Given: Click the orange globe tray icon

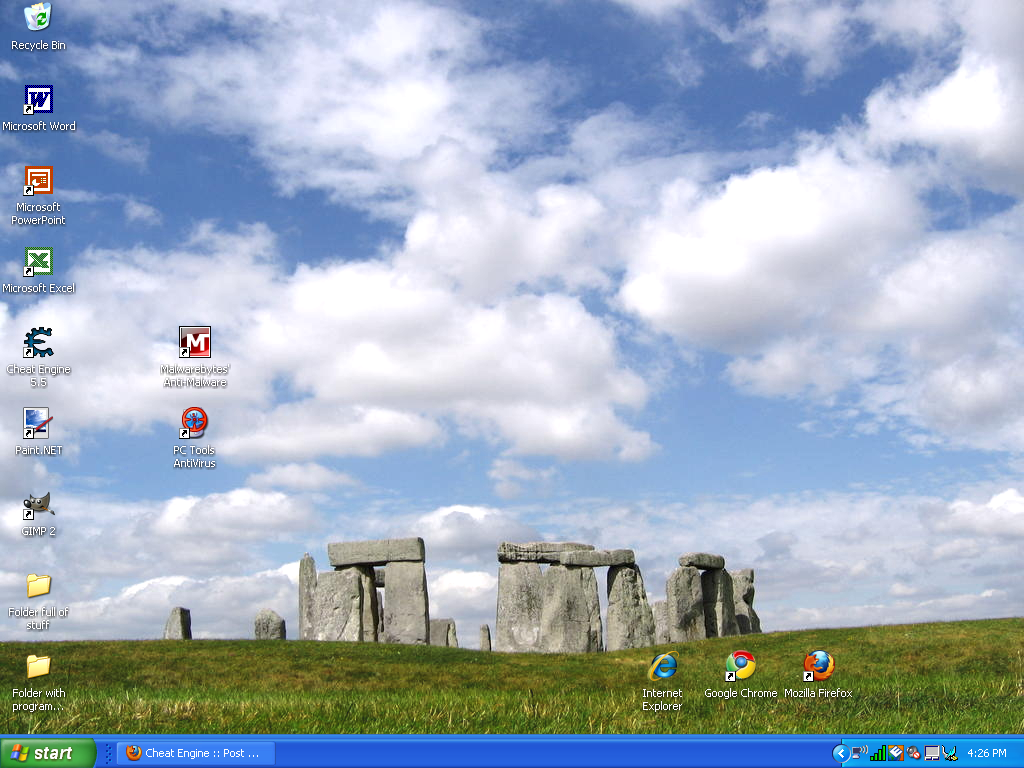Looking at the screenshot, I should [896, 754].
